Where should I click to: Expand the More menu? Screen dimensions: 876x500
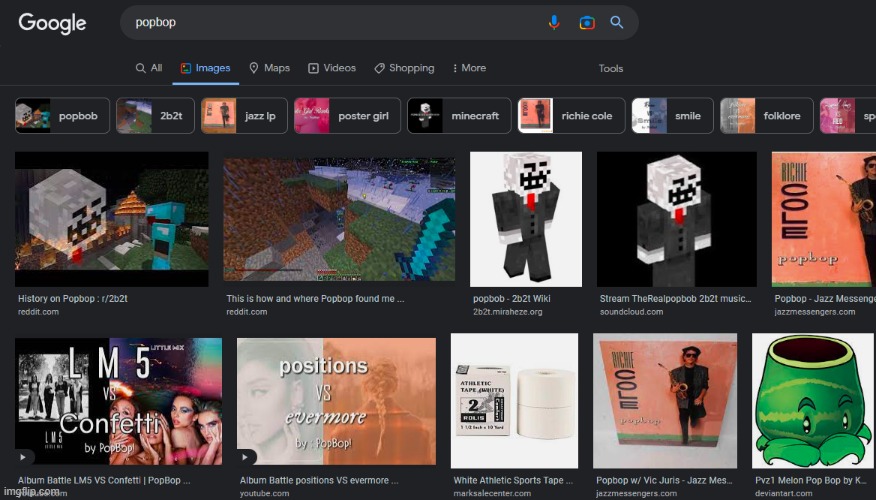point(469,68)
